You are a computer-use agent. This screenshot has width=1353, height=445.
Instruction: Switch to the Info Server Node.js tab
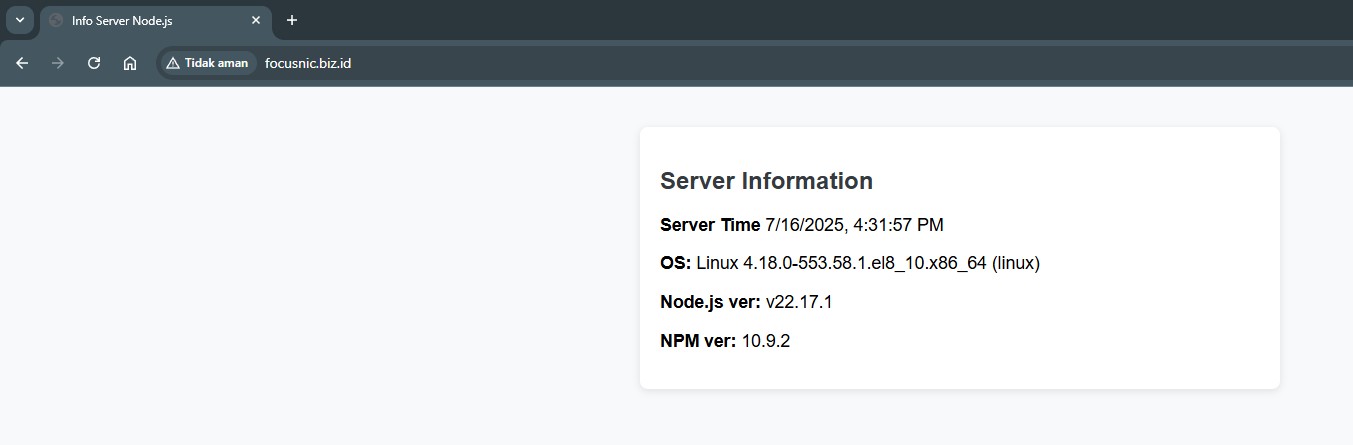point(150,21)
